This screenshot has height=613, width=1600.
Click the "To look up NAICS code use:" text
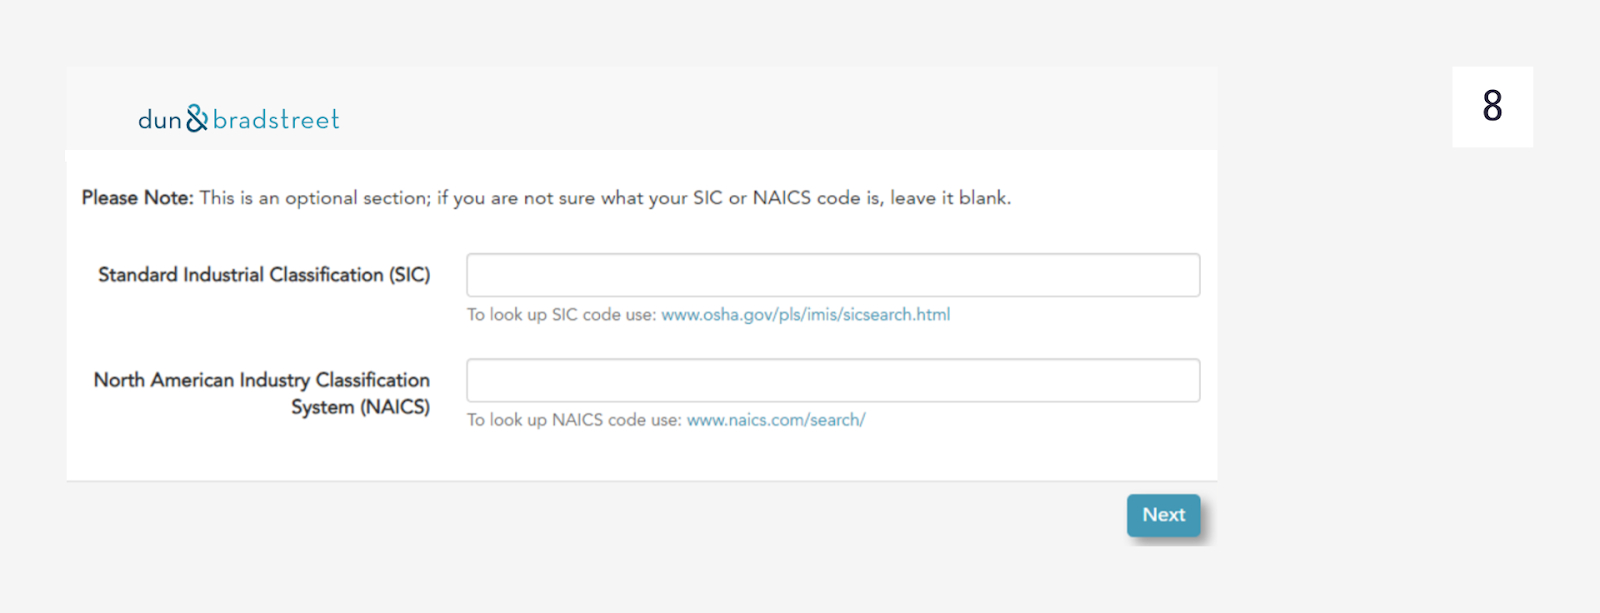pos(574,420)
